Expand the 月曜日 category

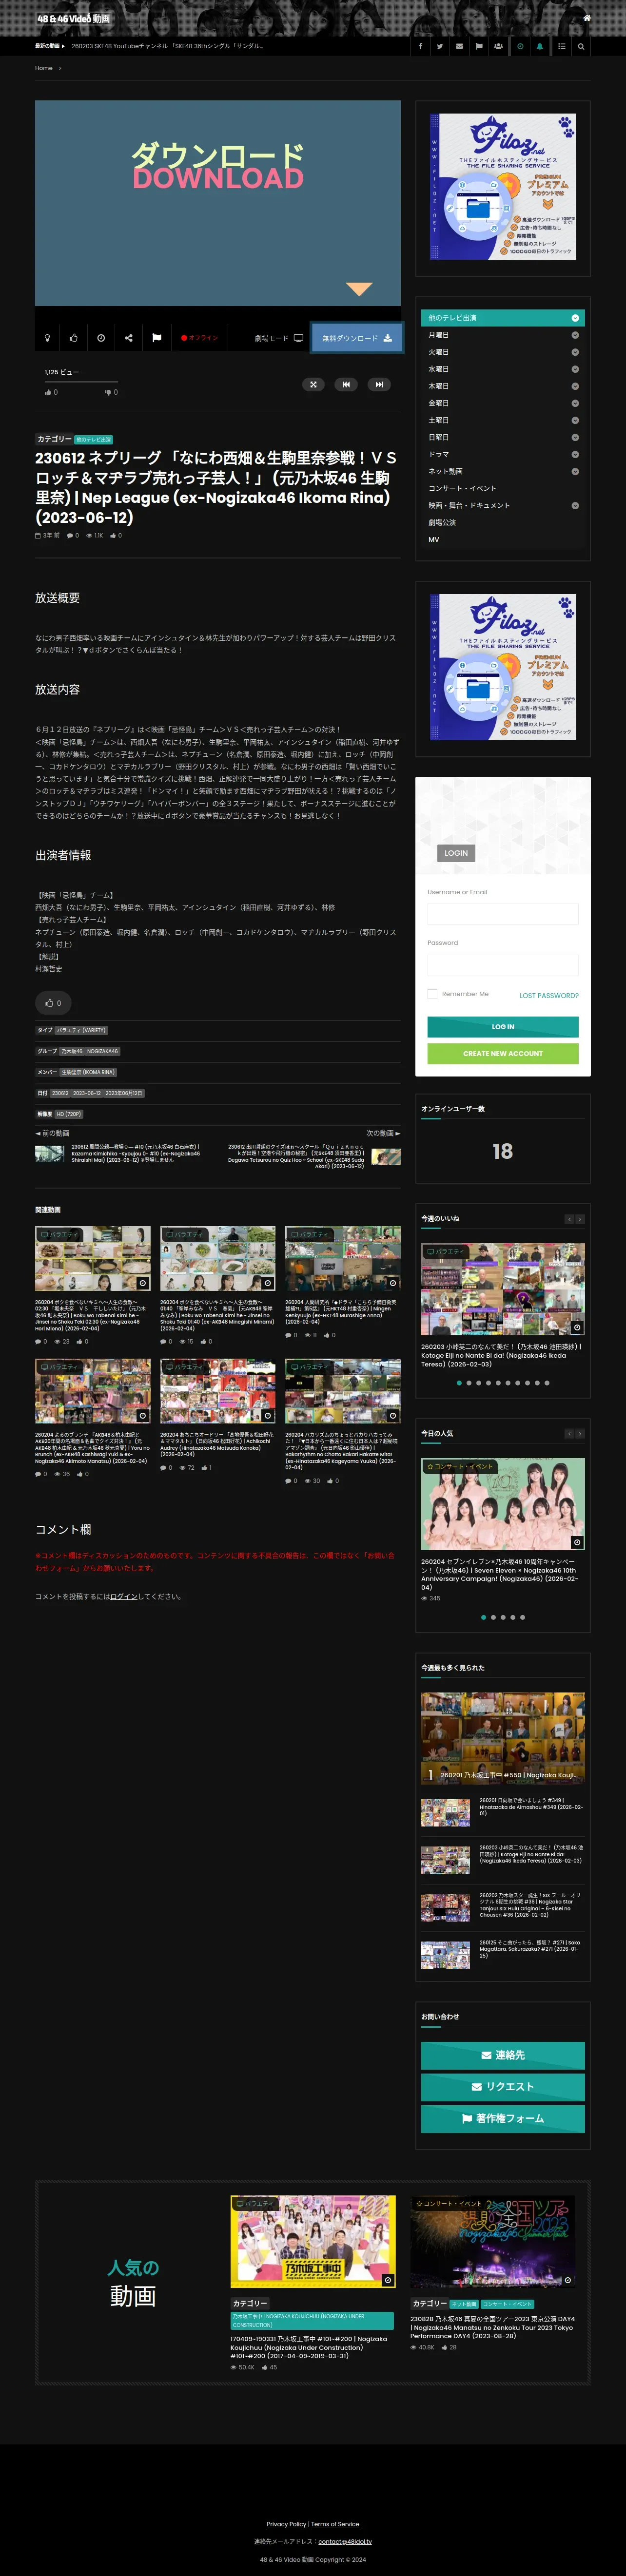point(575,335)
